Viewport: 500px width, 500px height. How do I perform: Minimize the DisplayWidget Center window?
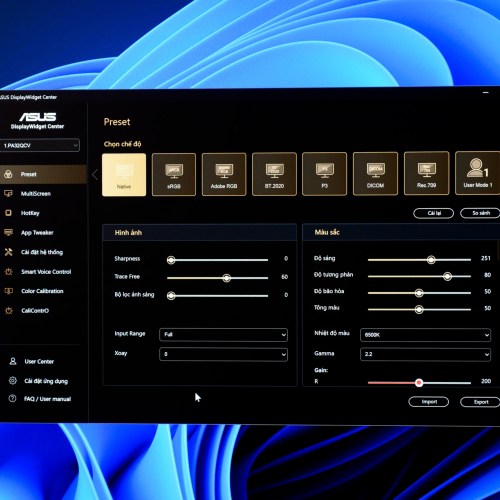click(x=486, y=92)
